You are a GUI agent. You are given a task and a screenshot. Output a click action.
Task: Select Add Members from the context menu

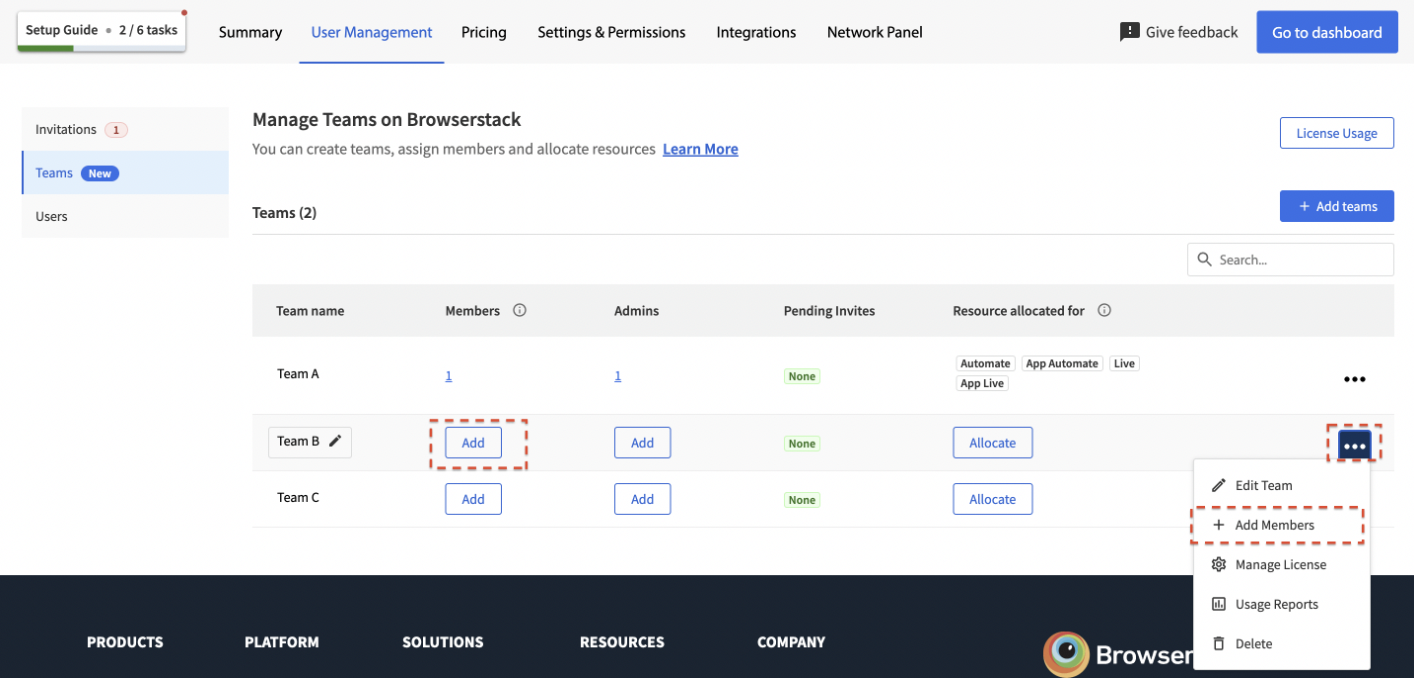pos(1275,525)
